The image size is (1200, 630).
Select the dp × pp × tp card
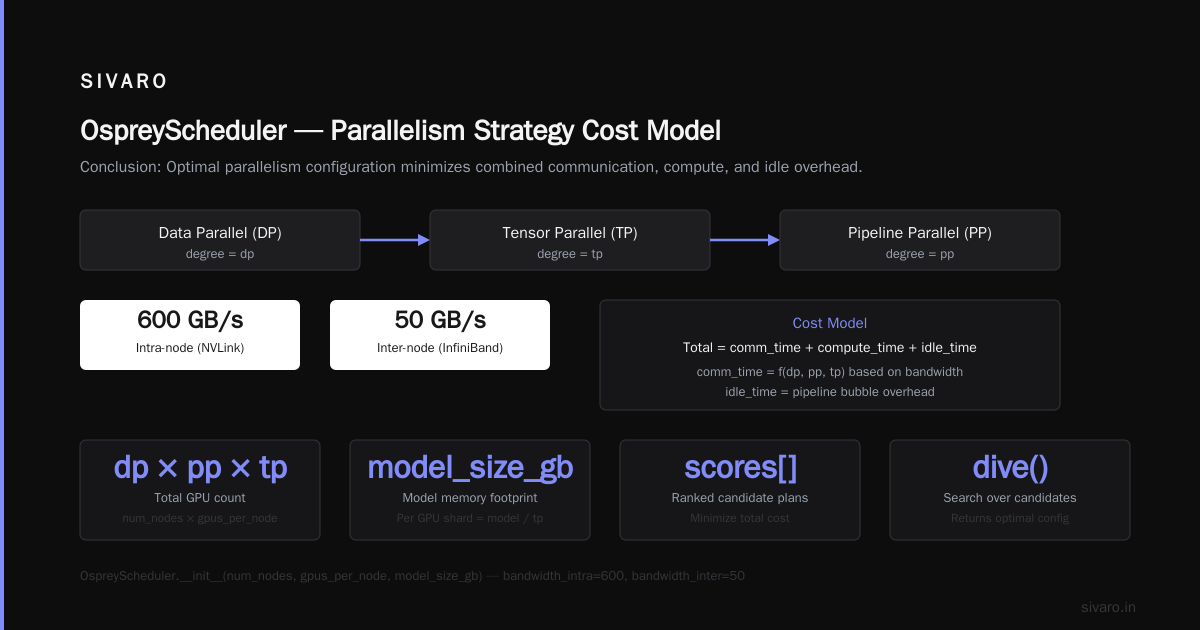tap(200, 490)
